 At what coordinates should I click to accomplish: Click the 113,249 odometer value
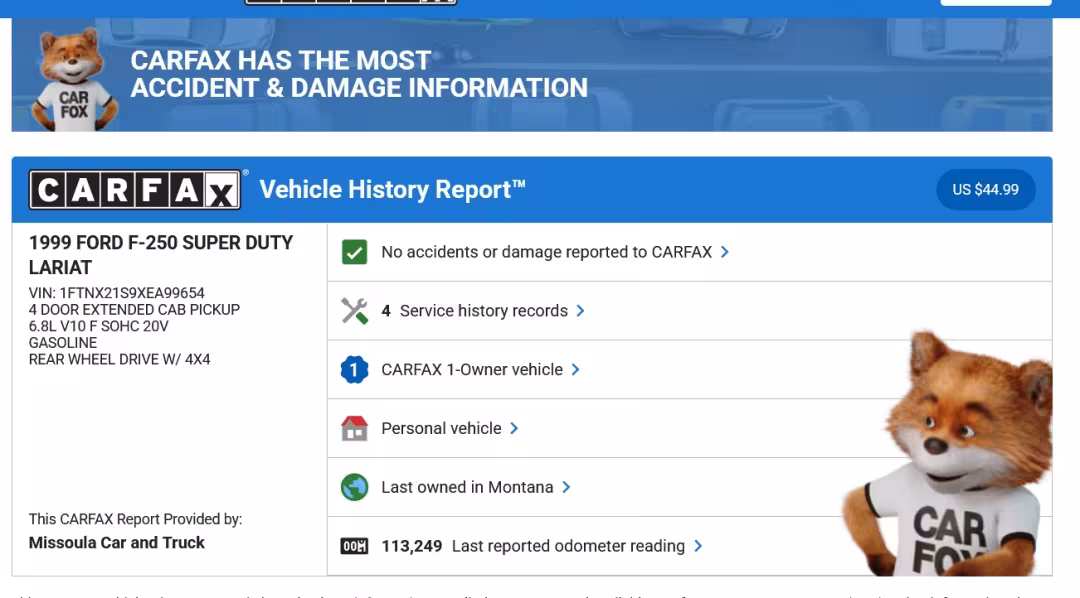click(x=412, y=546)
